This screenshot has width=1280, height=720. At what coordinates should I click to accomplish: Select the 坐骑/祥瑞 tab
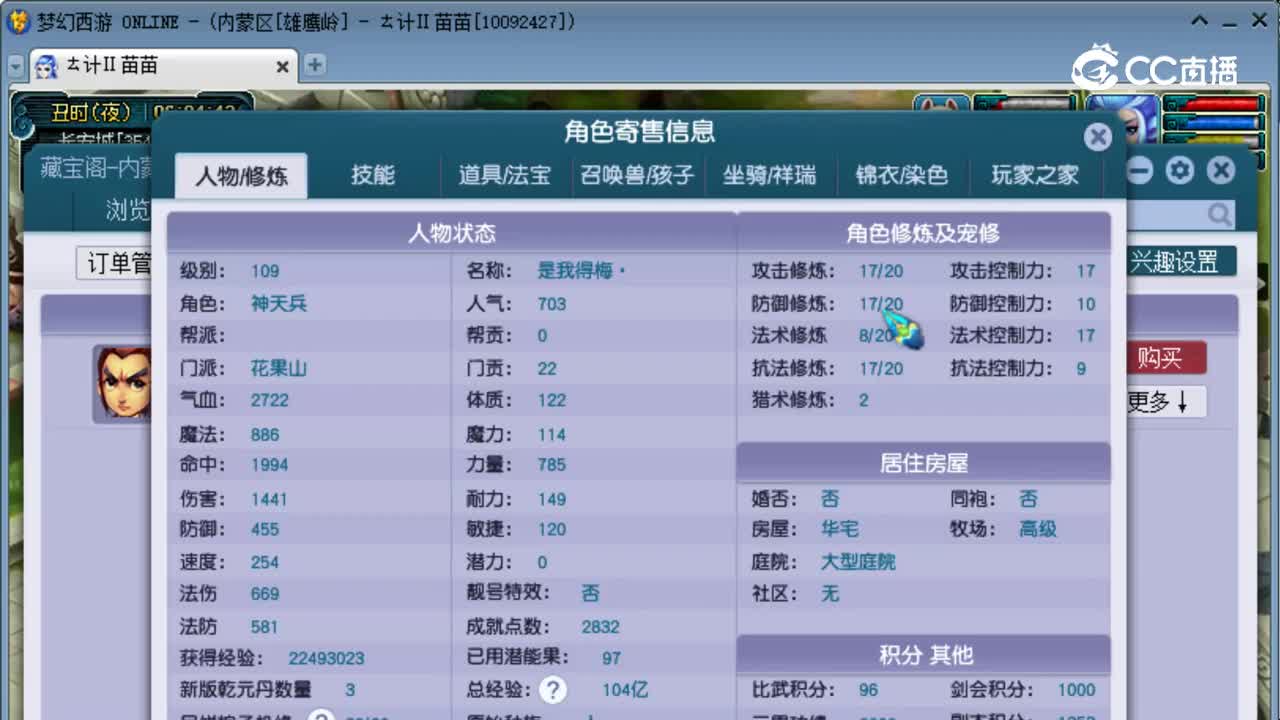[x=770, y=175]
